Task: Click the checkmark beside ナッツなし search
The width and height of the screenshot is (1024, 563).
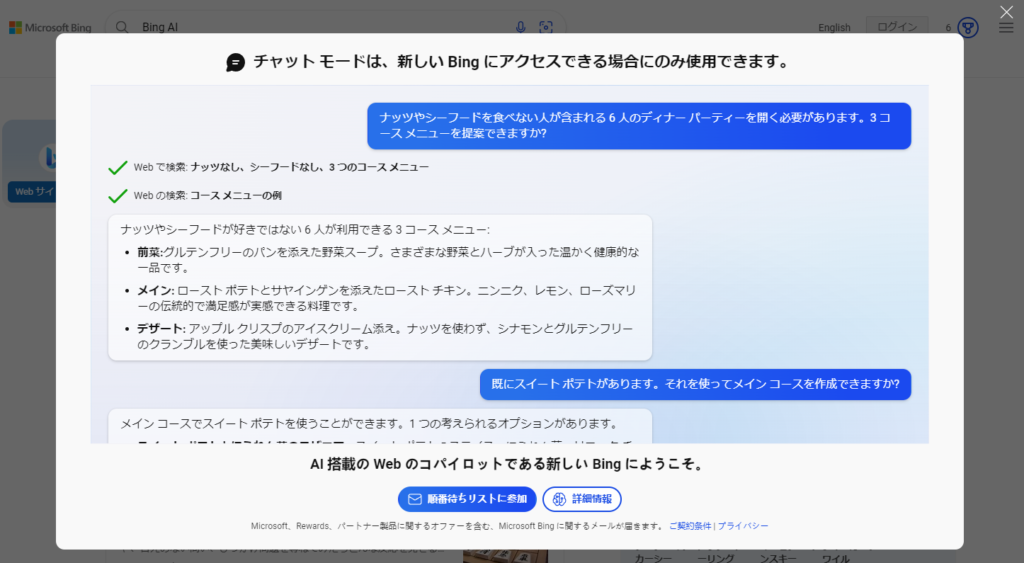Action: [118, 168]
